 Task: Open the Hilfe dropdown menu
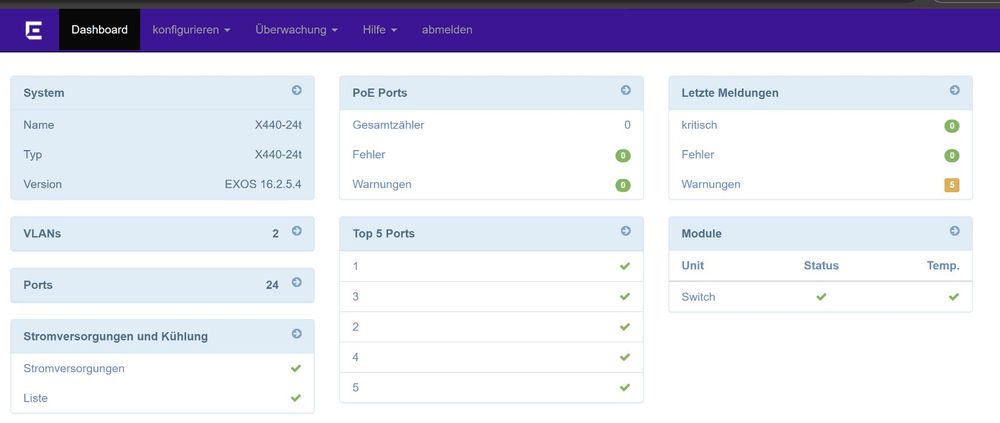[380, 30]
